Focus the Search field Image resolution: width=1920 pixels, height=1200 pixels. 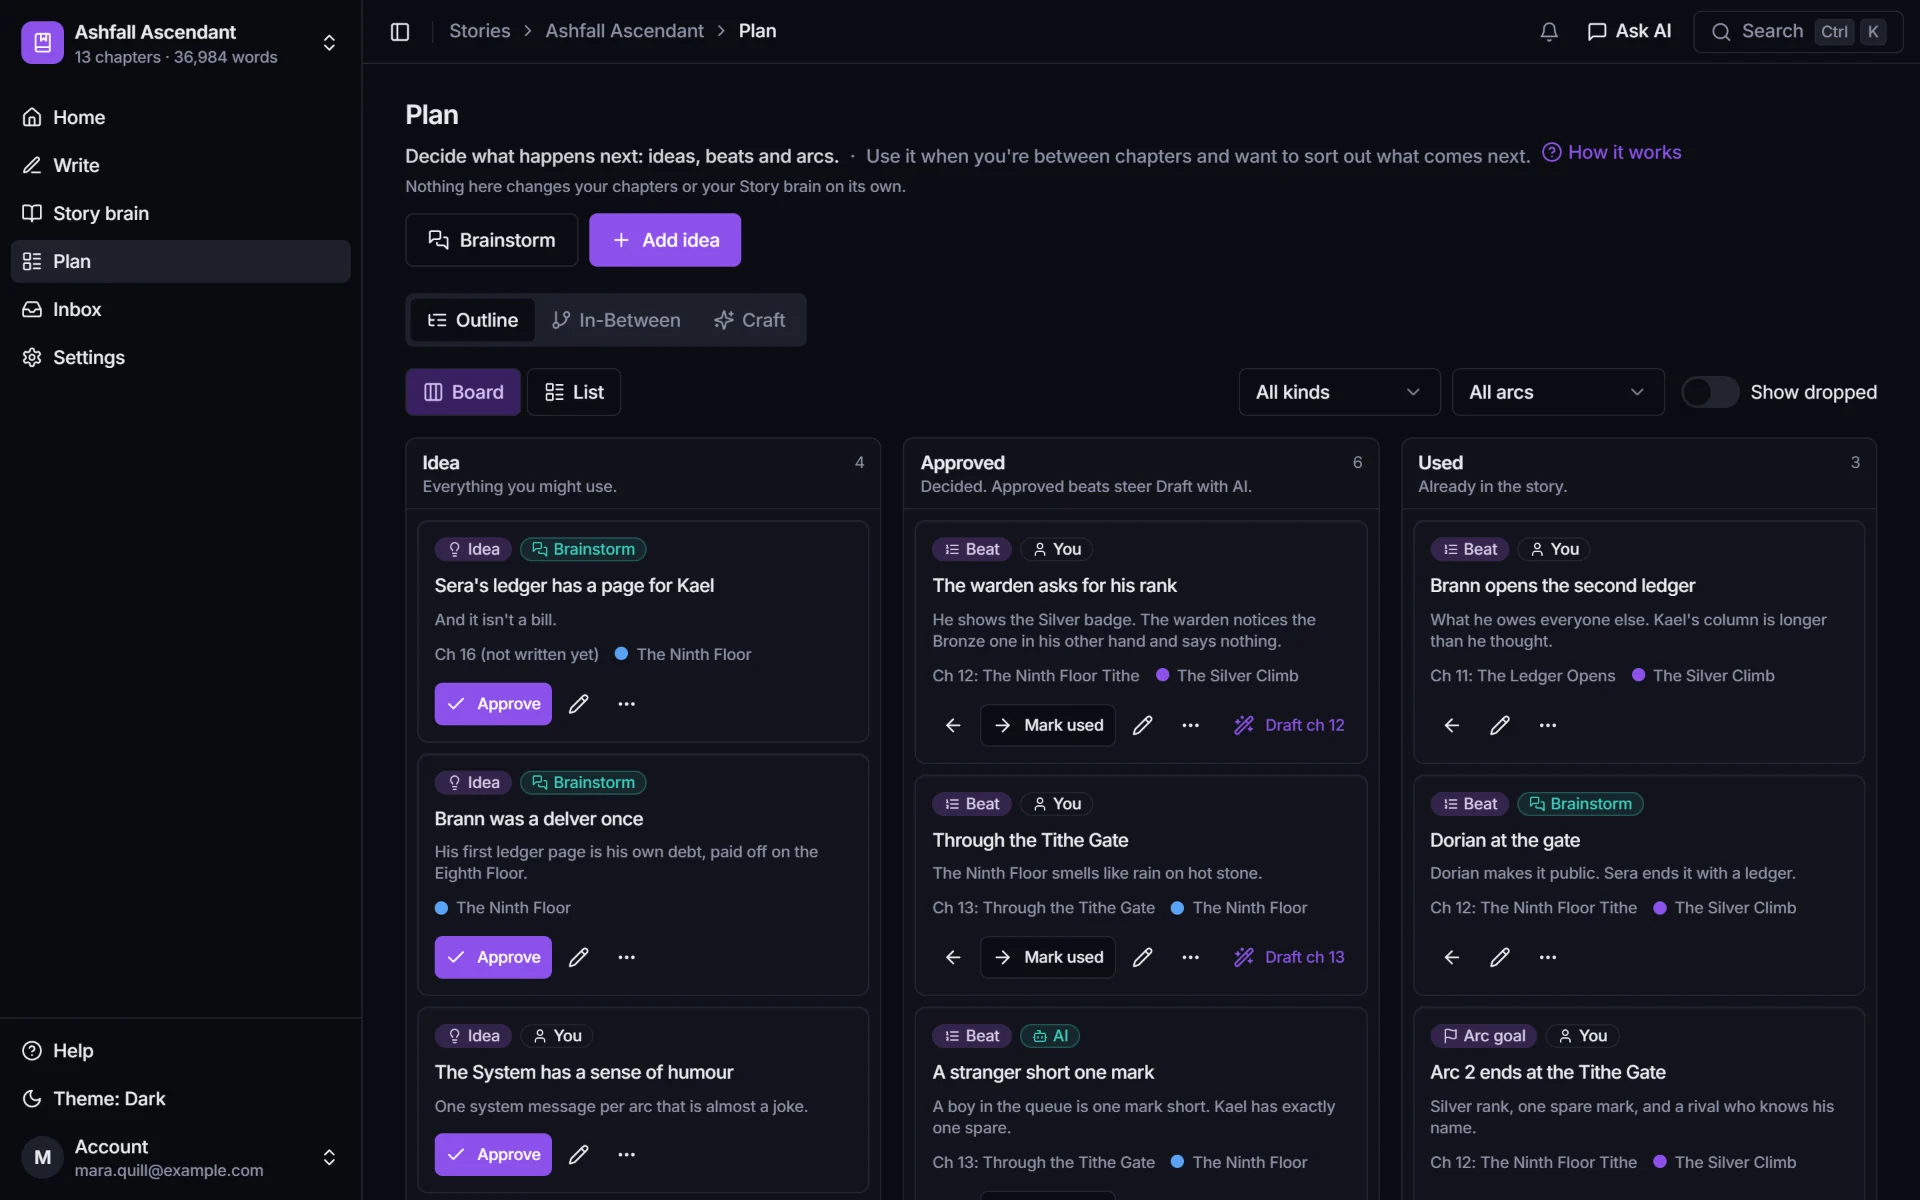point(1797,31)
